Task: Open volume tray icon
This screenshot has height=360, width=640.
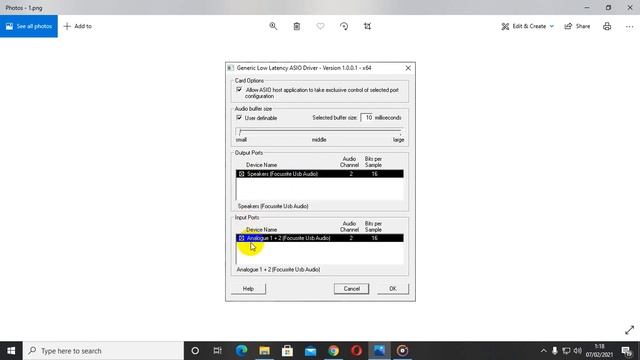Action: 578,351
